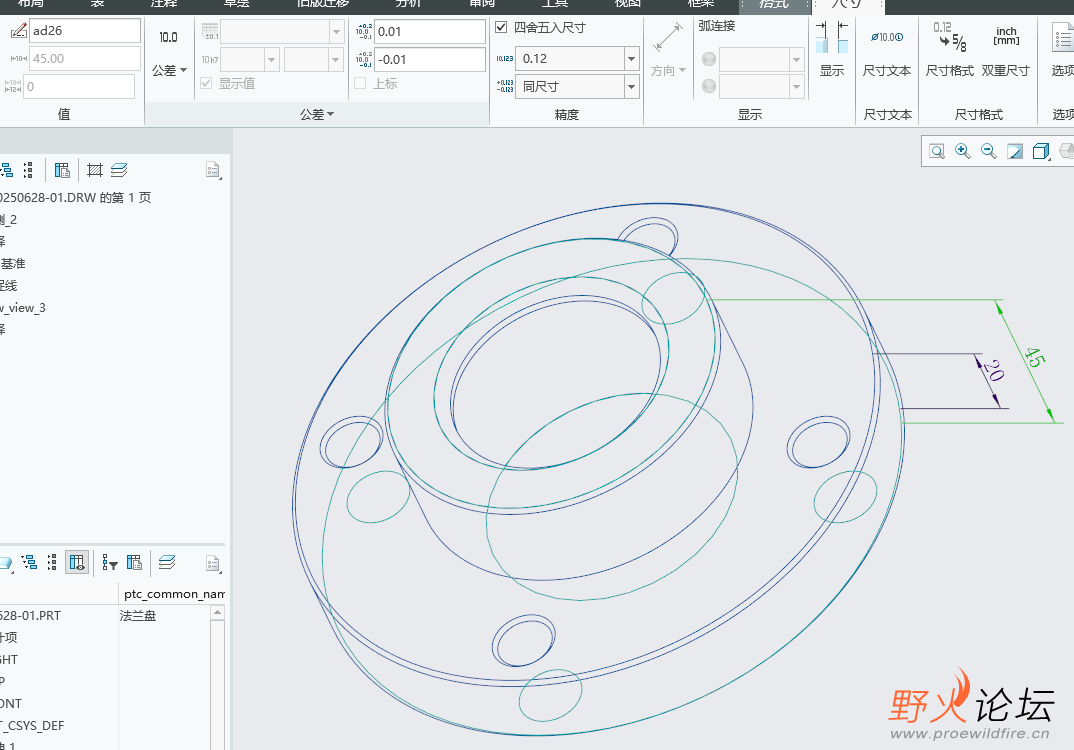Select the upper 弧连接 radio button
The height and width of the screenshot is (750, 1074).
709,60
